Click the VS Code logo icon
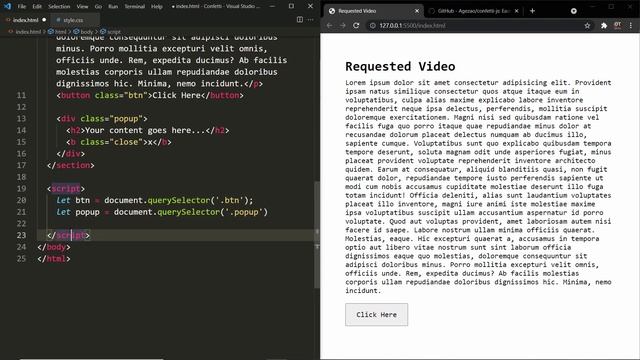640x360 pixels. [x=7, y=7]
